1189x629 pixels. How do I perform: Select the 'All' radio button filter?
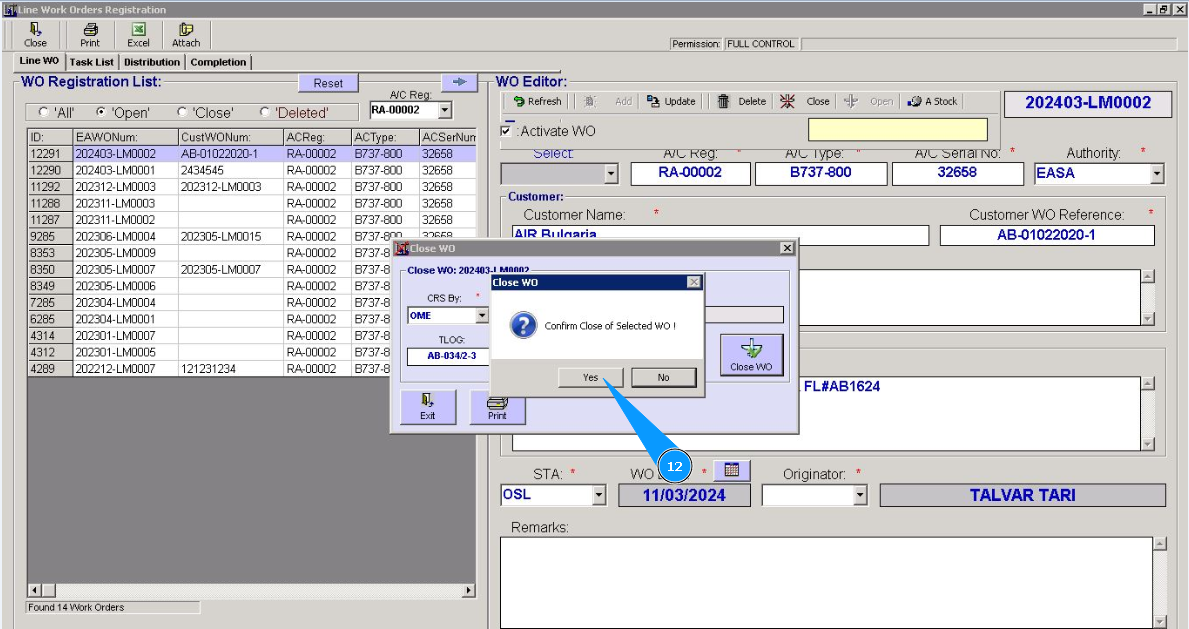point(44,112)
